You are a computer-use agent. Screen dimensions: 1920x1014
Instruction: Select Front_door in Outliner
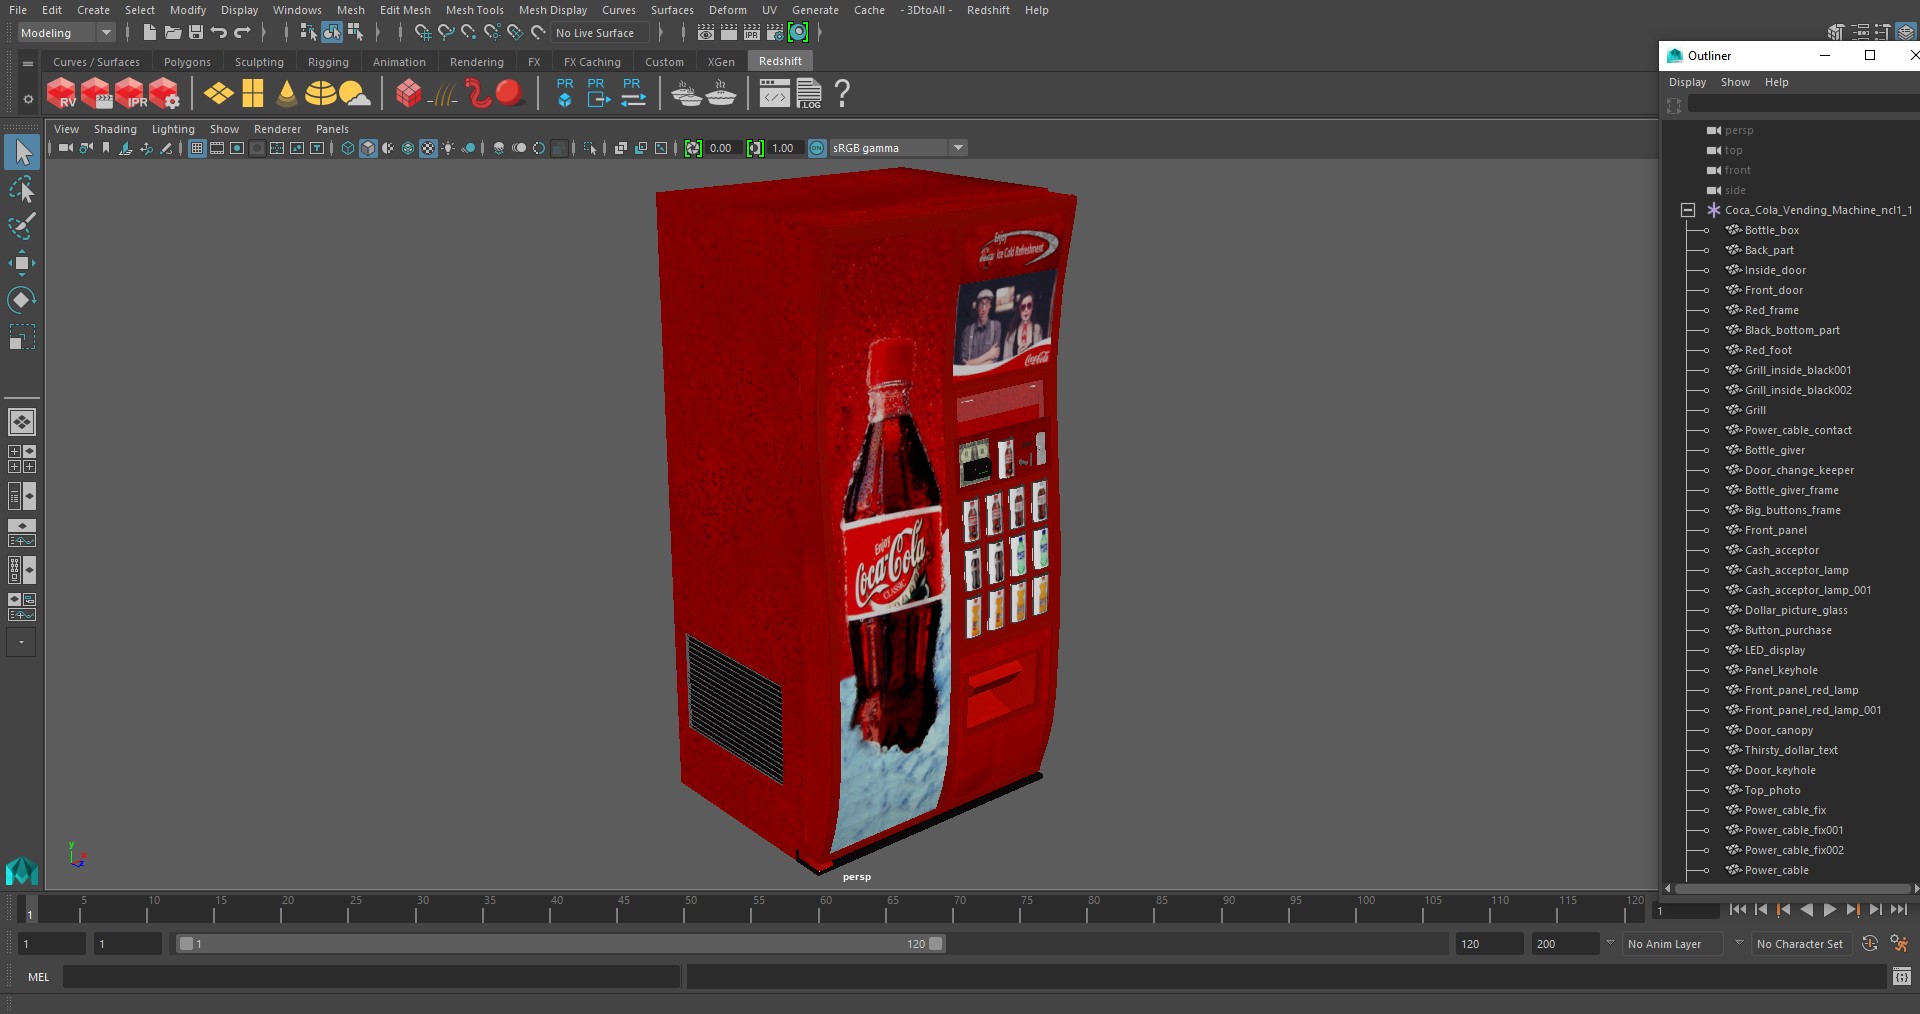point(1773,290)
